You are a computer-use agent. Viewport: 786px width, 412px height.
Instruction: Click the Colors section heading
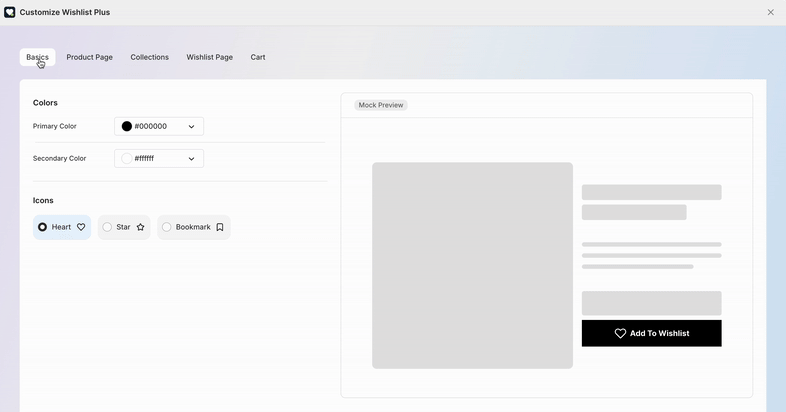click(45, 103)
